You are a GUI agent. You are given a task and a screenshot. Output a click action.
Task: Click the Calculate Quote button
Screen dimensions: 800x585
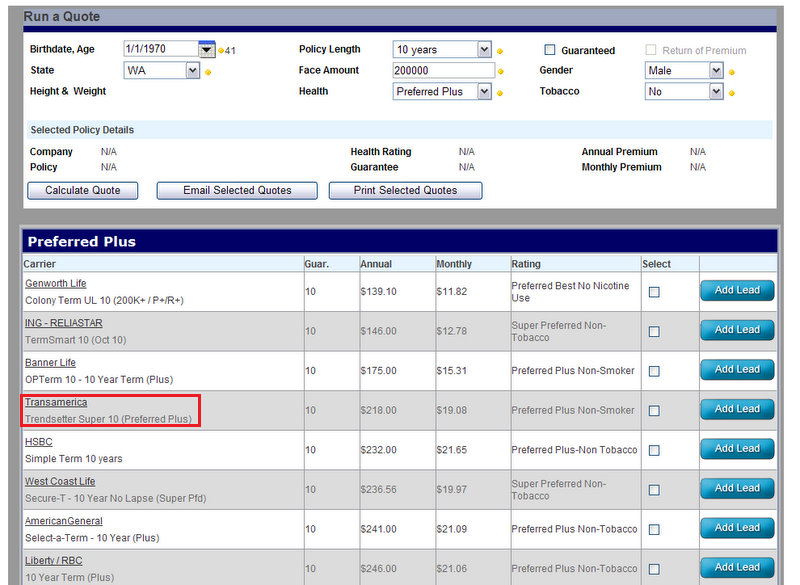[83, 190]
